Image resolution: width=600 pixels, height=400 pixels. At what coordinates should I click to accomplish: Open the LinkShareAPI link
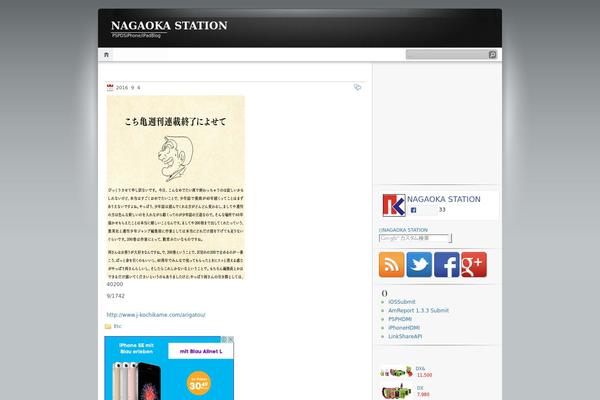[x=405, y=336]
